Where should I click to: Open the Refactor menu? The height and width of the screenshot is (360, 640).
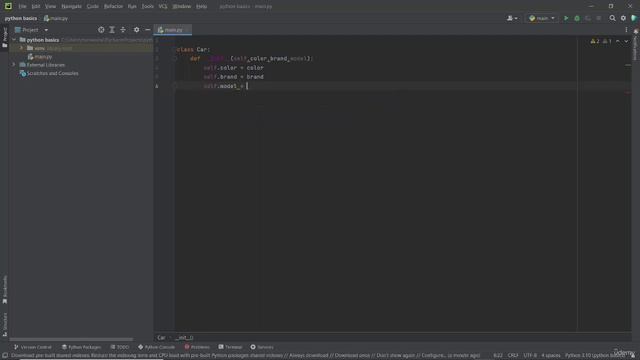pyautogui.click(x=113, y=7)
